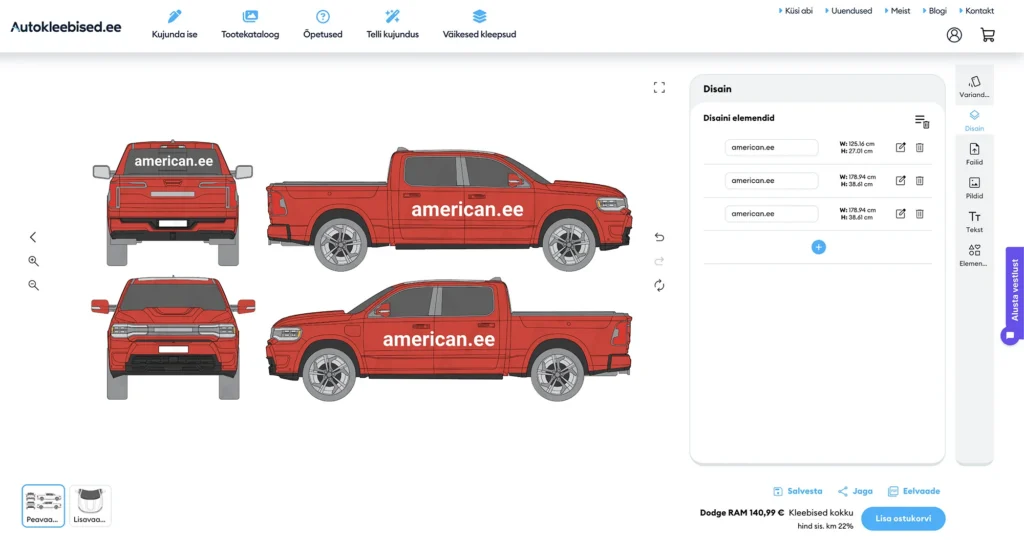
Task: Select american.ee text on lower side view
Action: pyautogui.click(x=439, y=340)
